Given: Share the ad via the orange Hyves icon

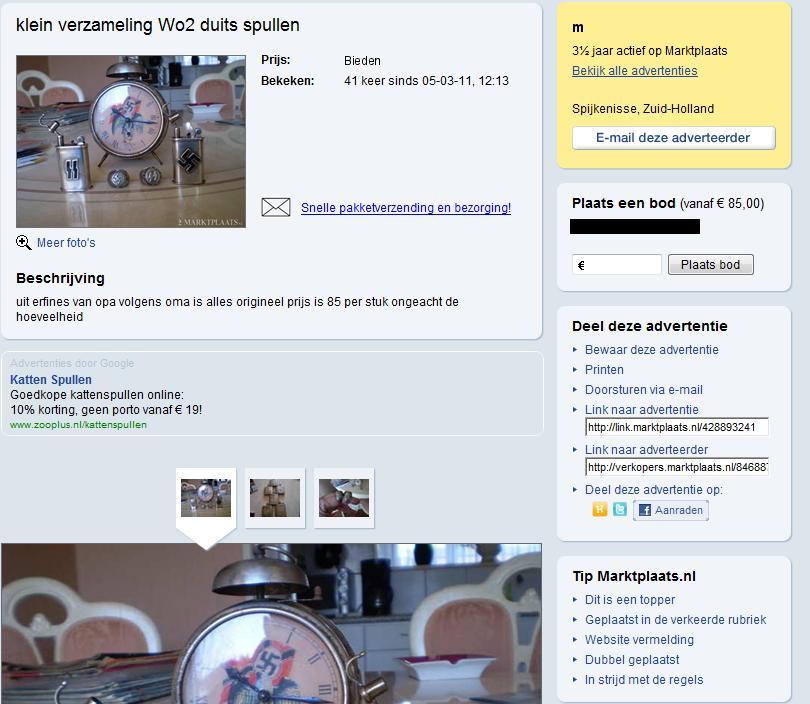Looking at the screenshot, I should [600, 510].
